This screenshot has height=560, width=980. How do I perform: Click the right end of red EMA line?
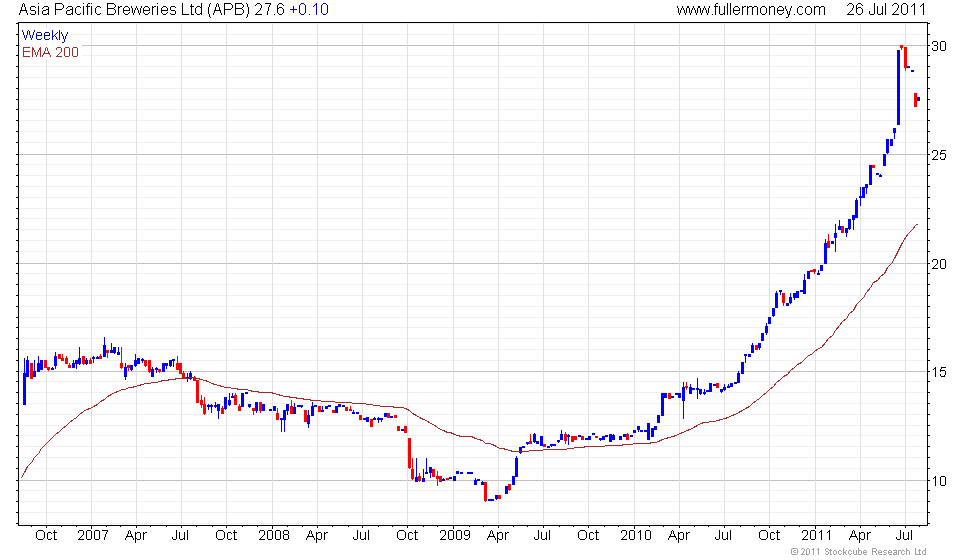coord(917,224)
